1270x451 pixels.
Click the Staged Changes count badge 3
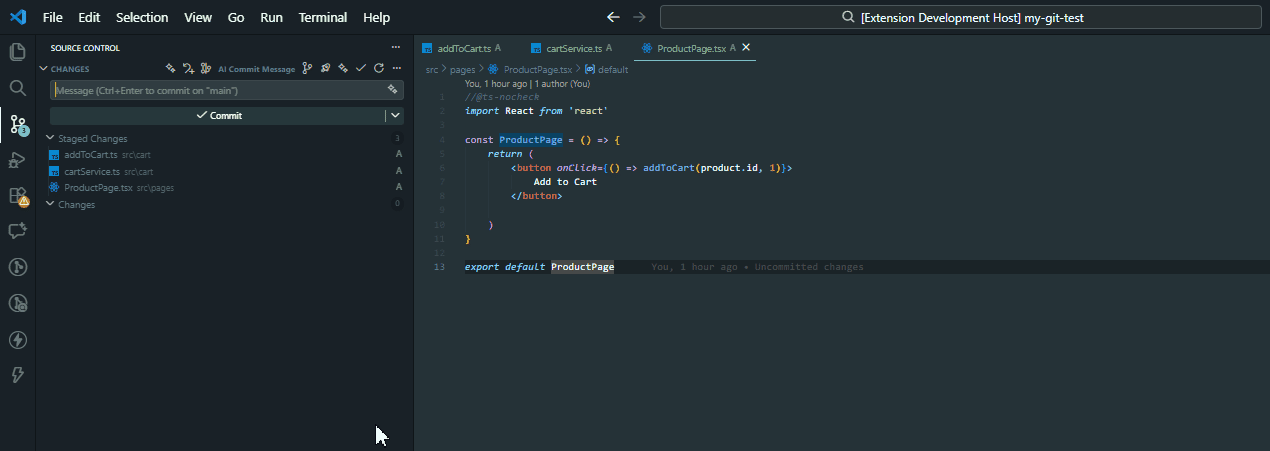[x=397, y=139]
